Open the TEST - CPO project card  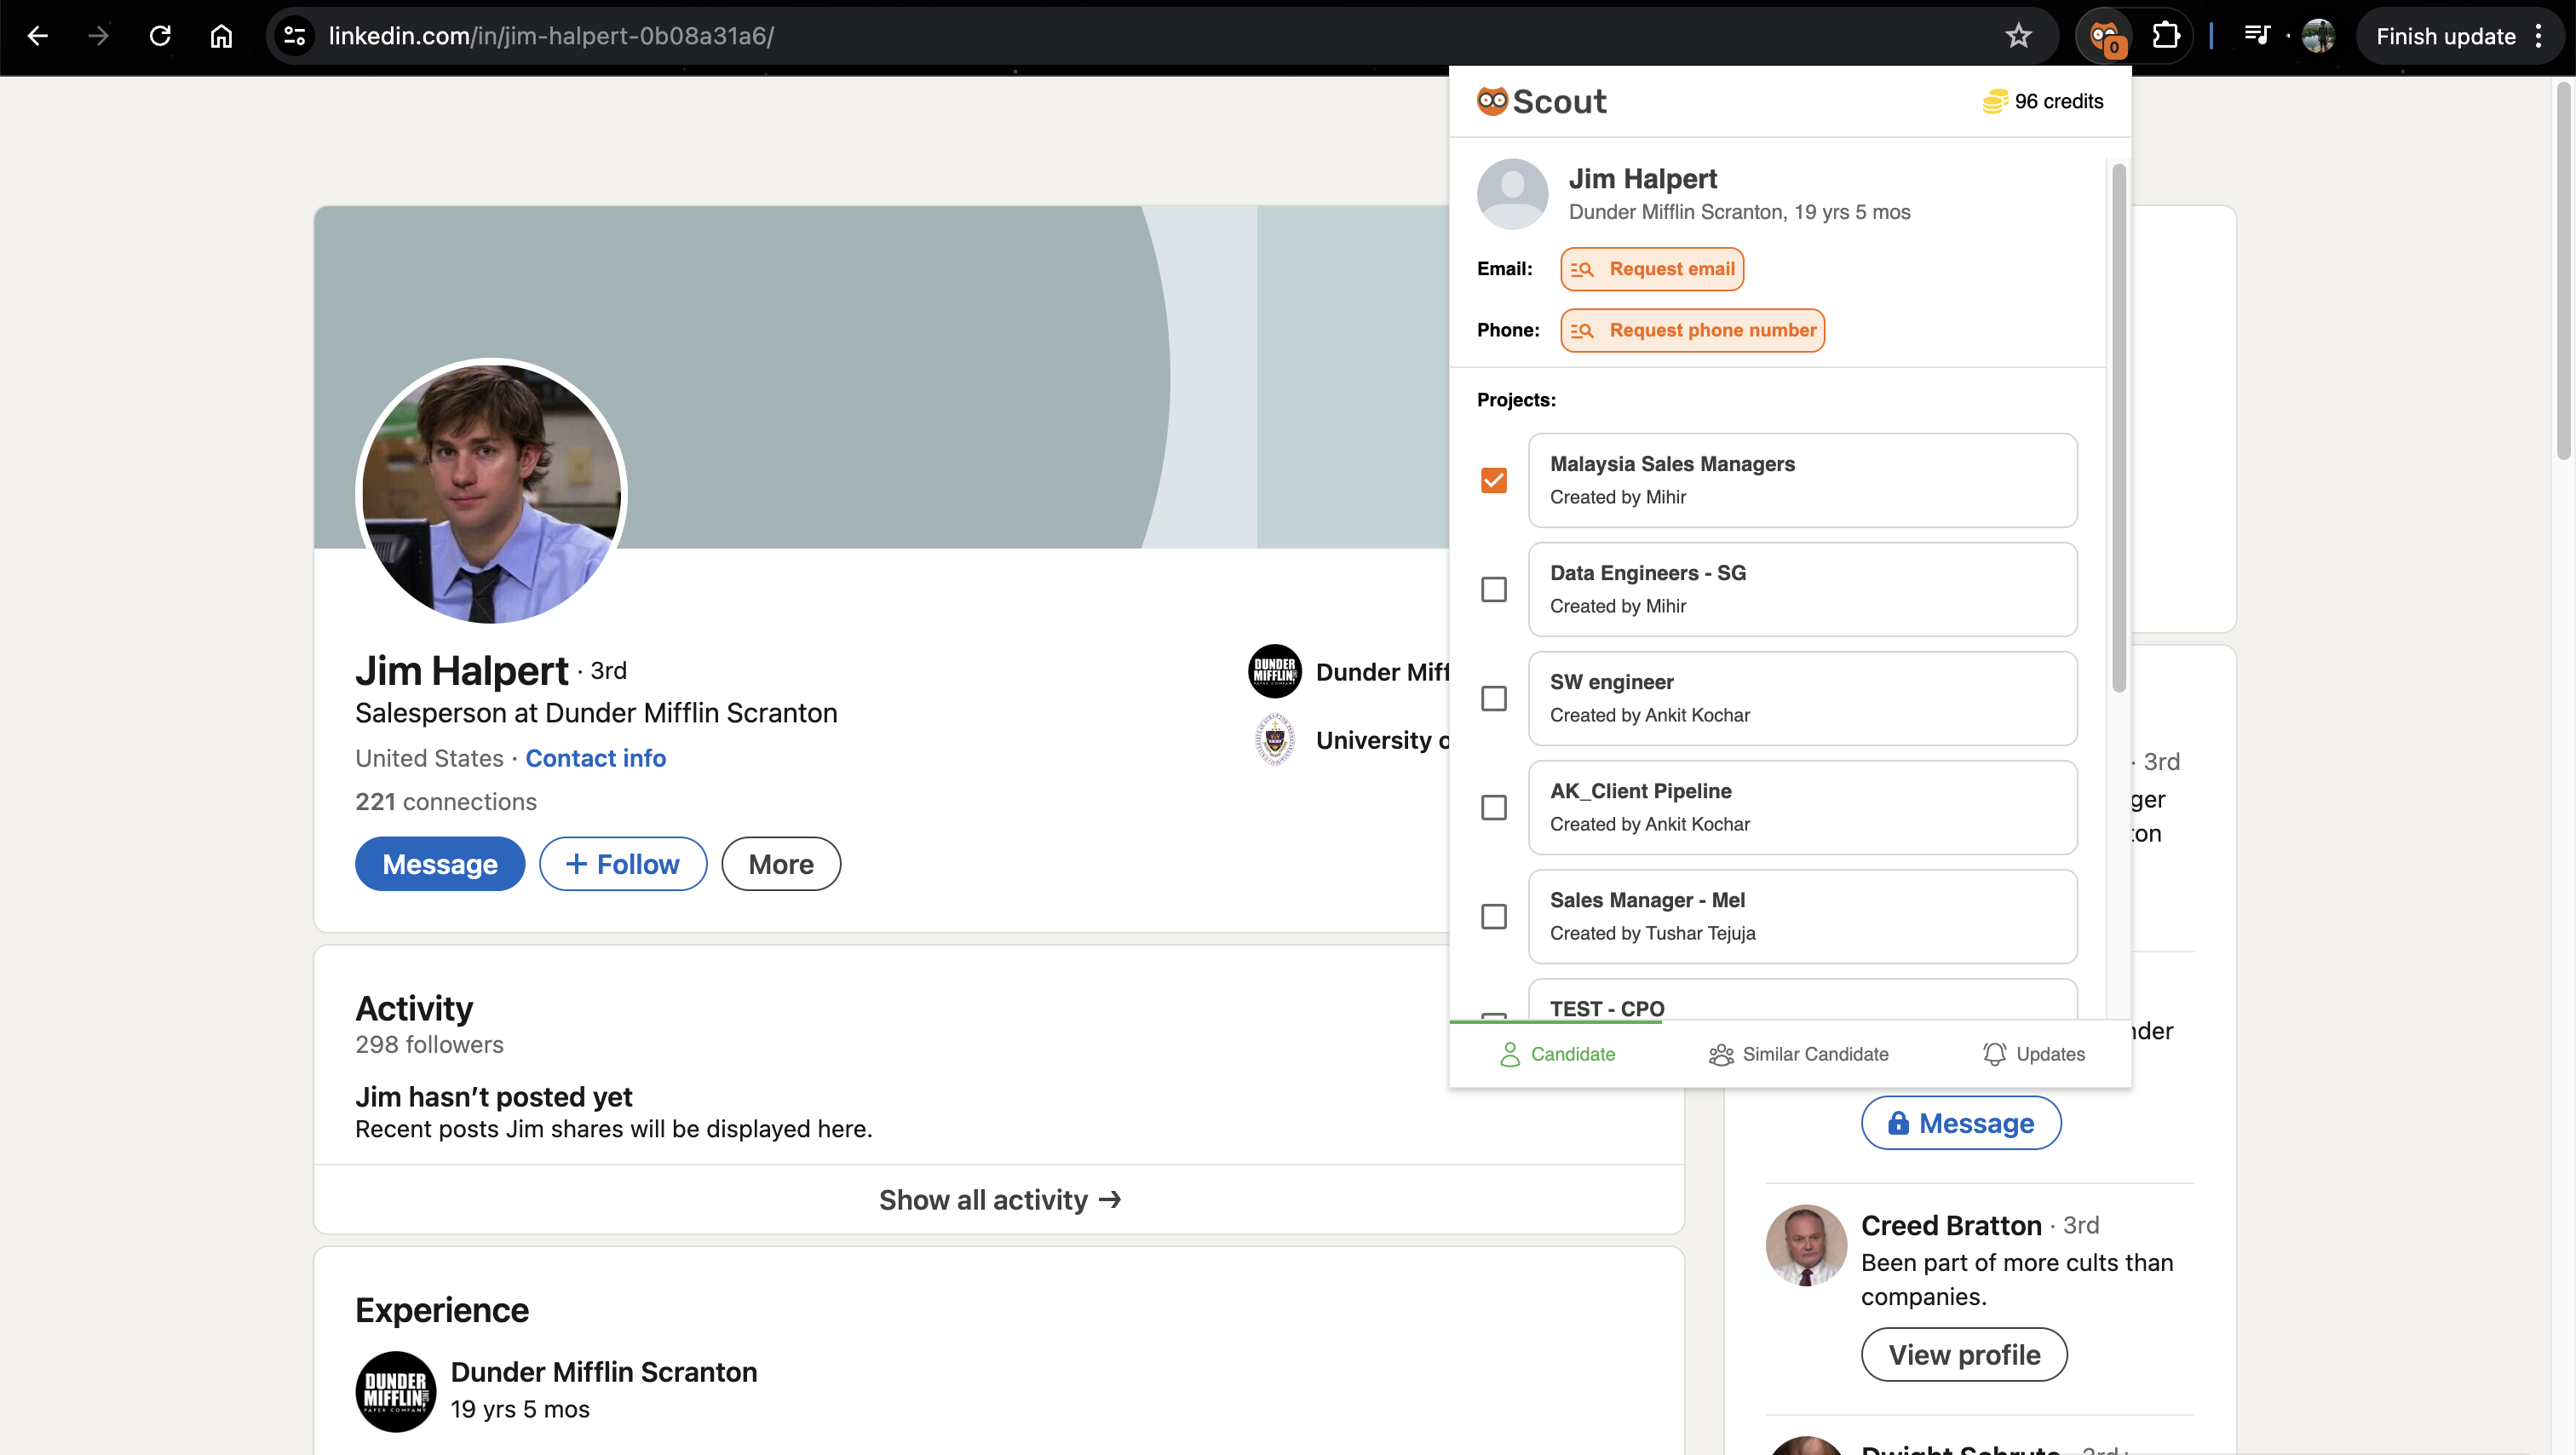(x=1802, y=1000)
